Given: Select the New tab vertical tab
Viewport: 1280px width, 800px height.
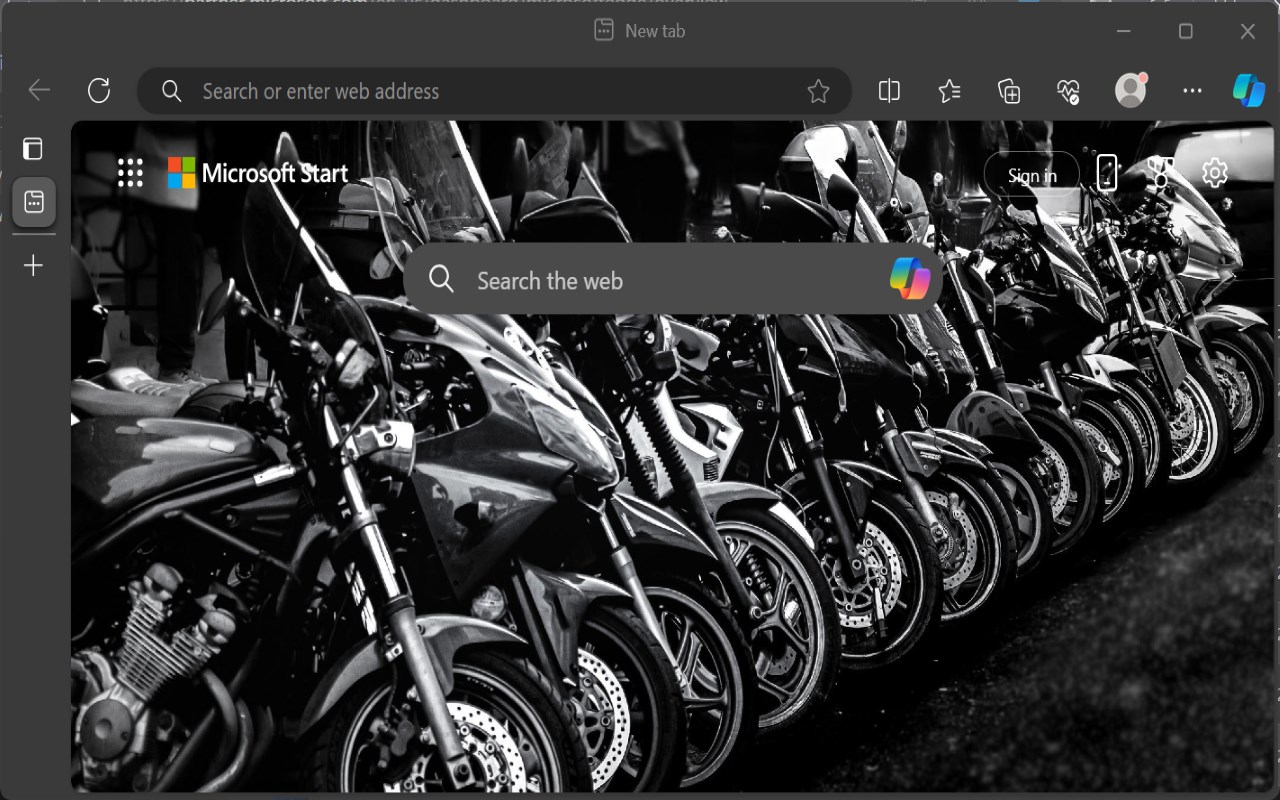Looking at the screenshot, I should tap(34, 203).
